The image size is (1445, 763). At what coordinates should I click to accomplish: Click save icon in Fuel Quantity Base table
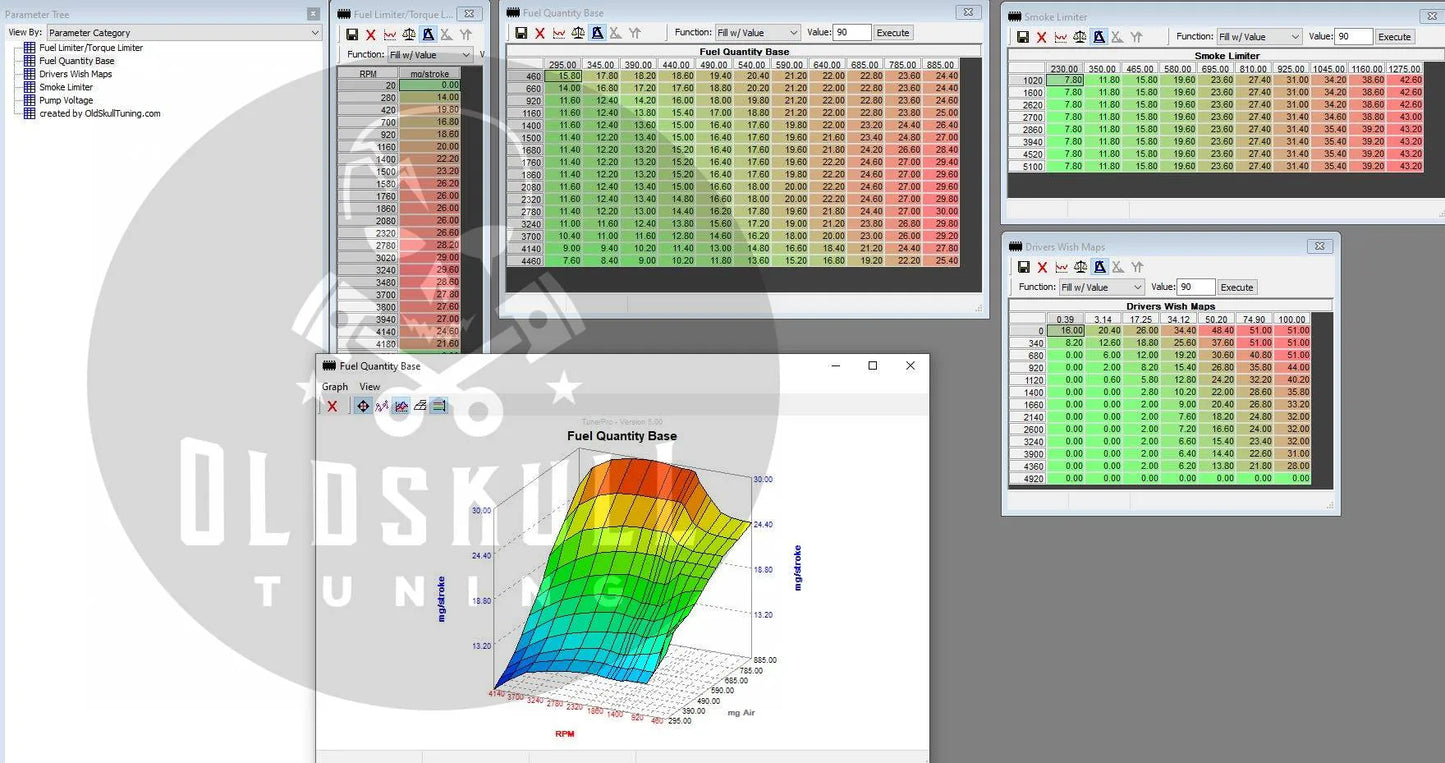pyautogui.click(x=521, y=33)
